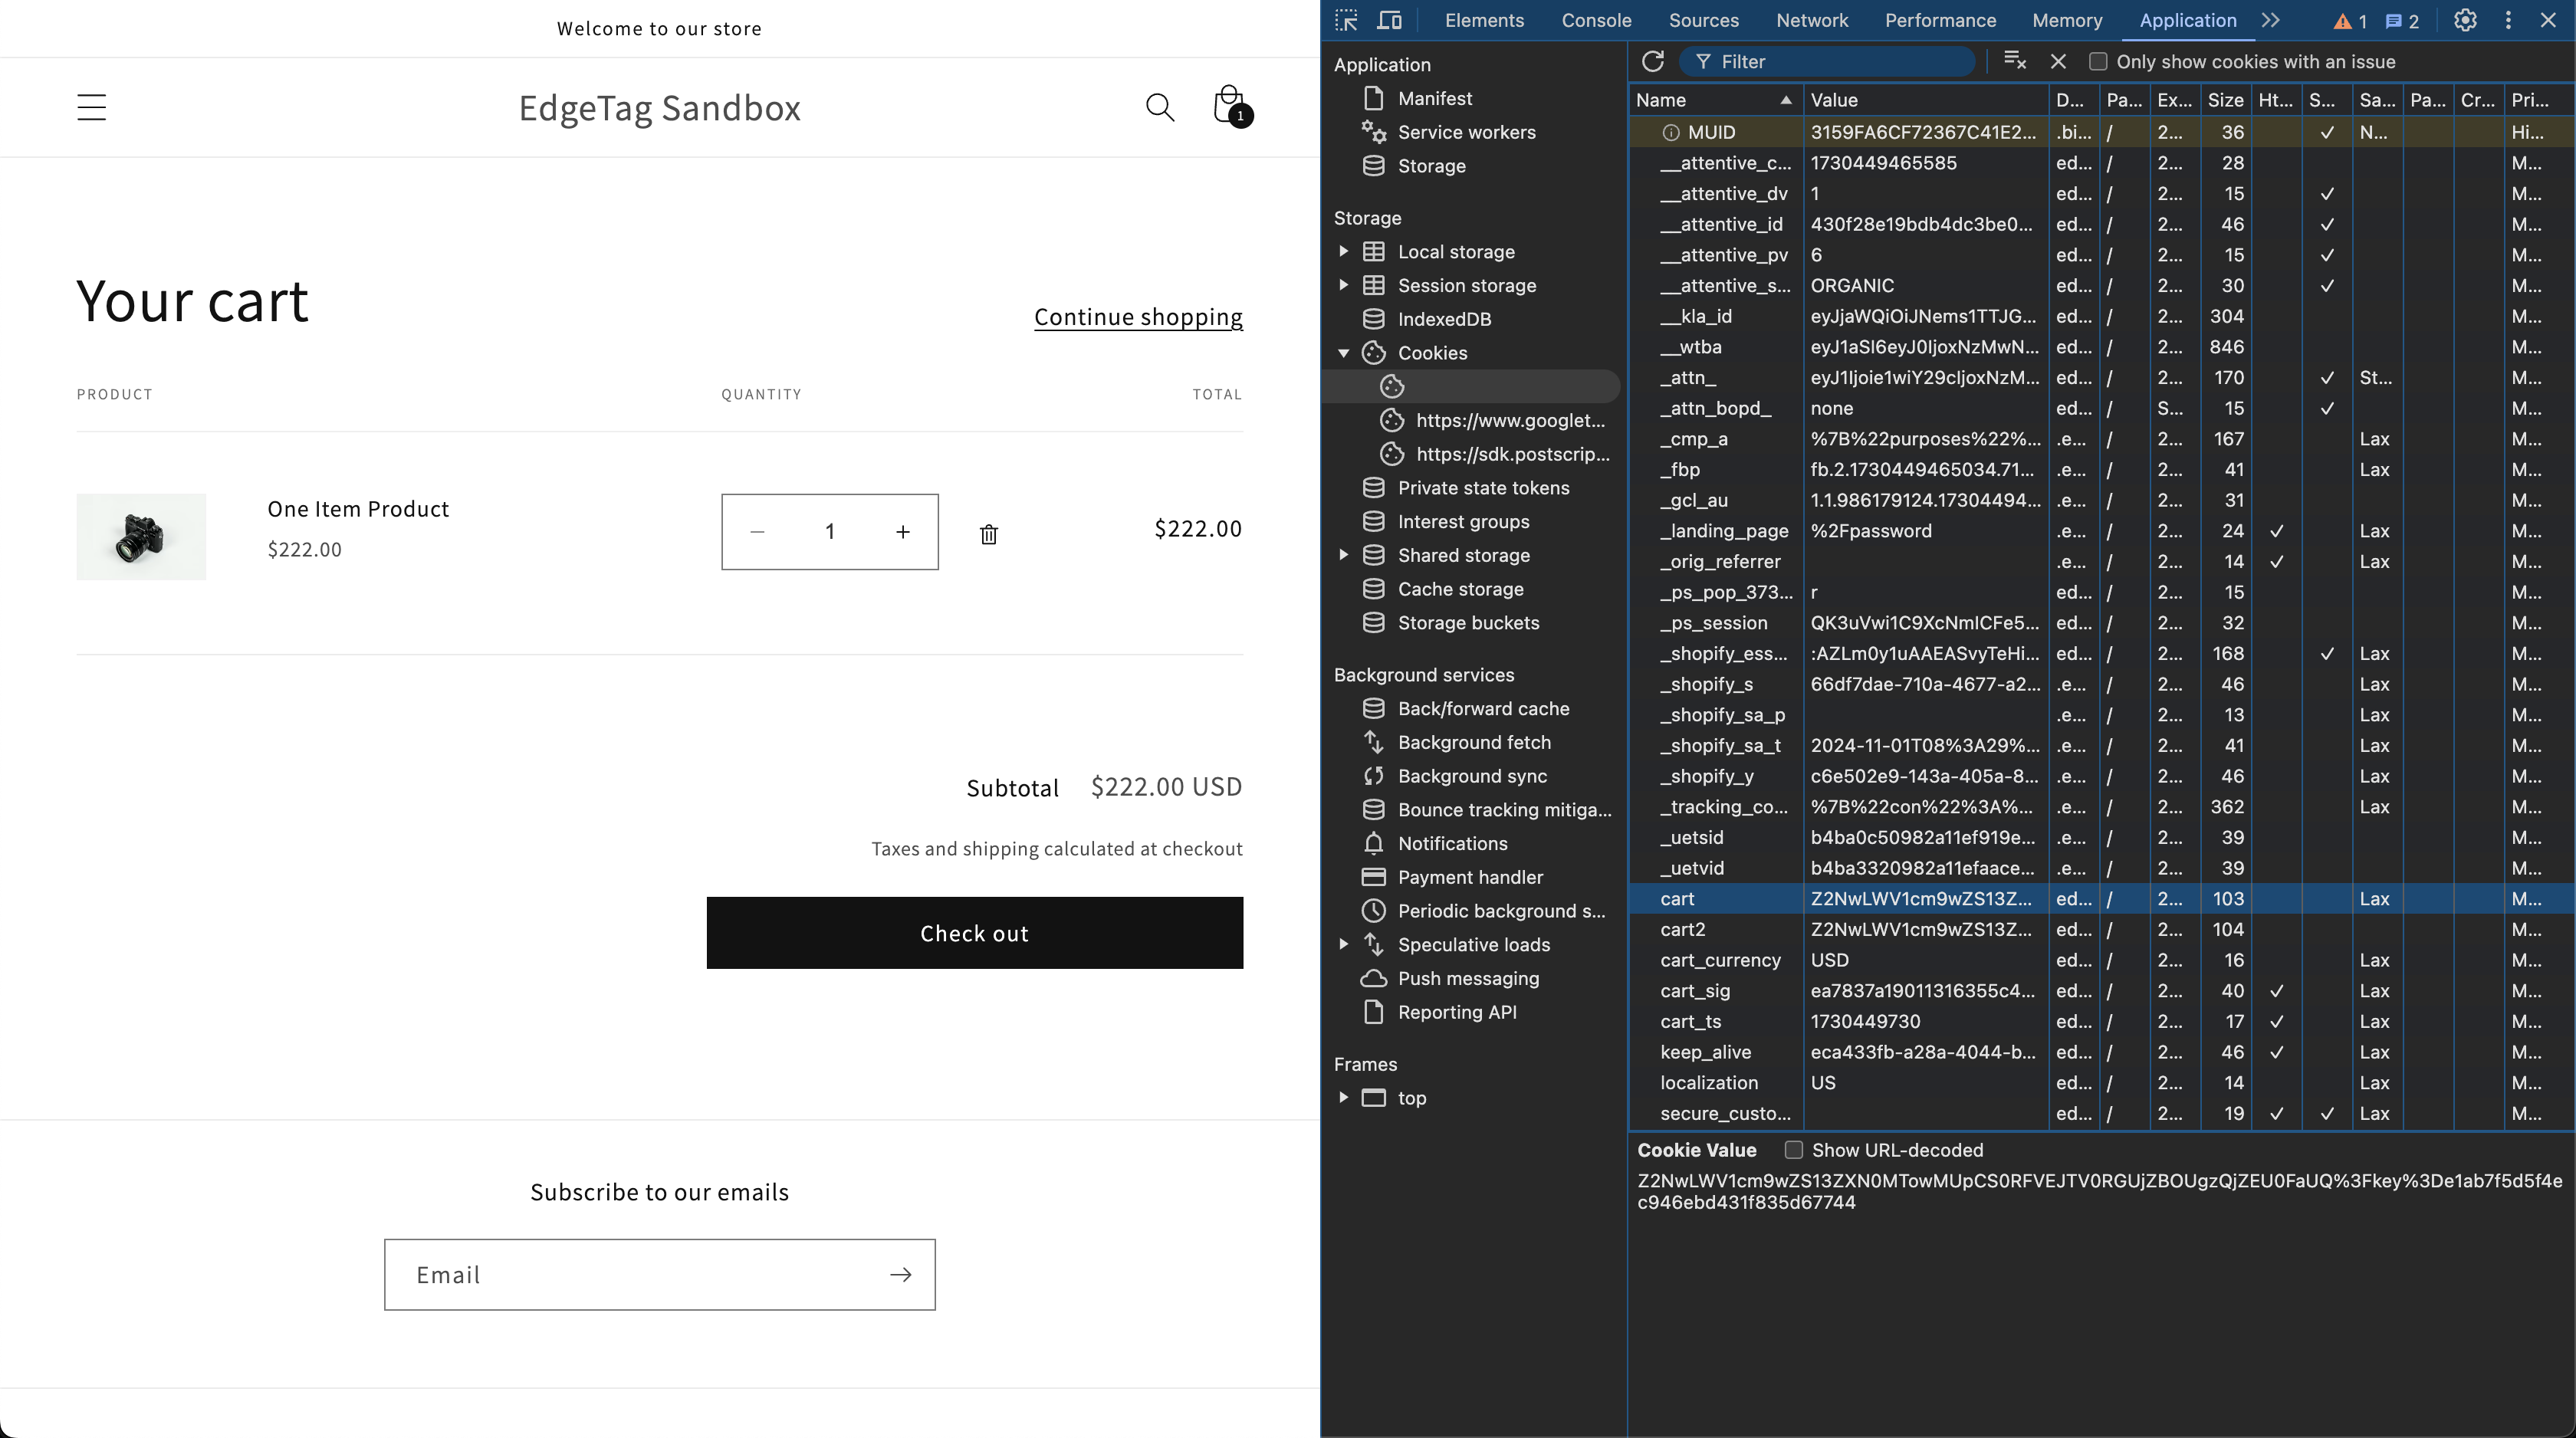Click the clear filter icon
The image size is (2576, 1438).
[x=2013, y=62]
